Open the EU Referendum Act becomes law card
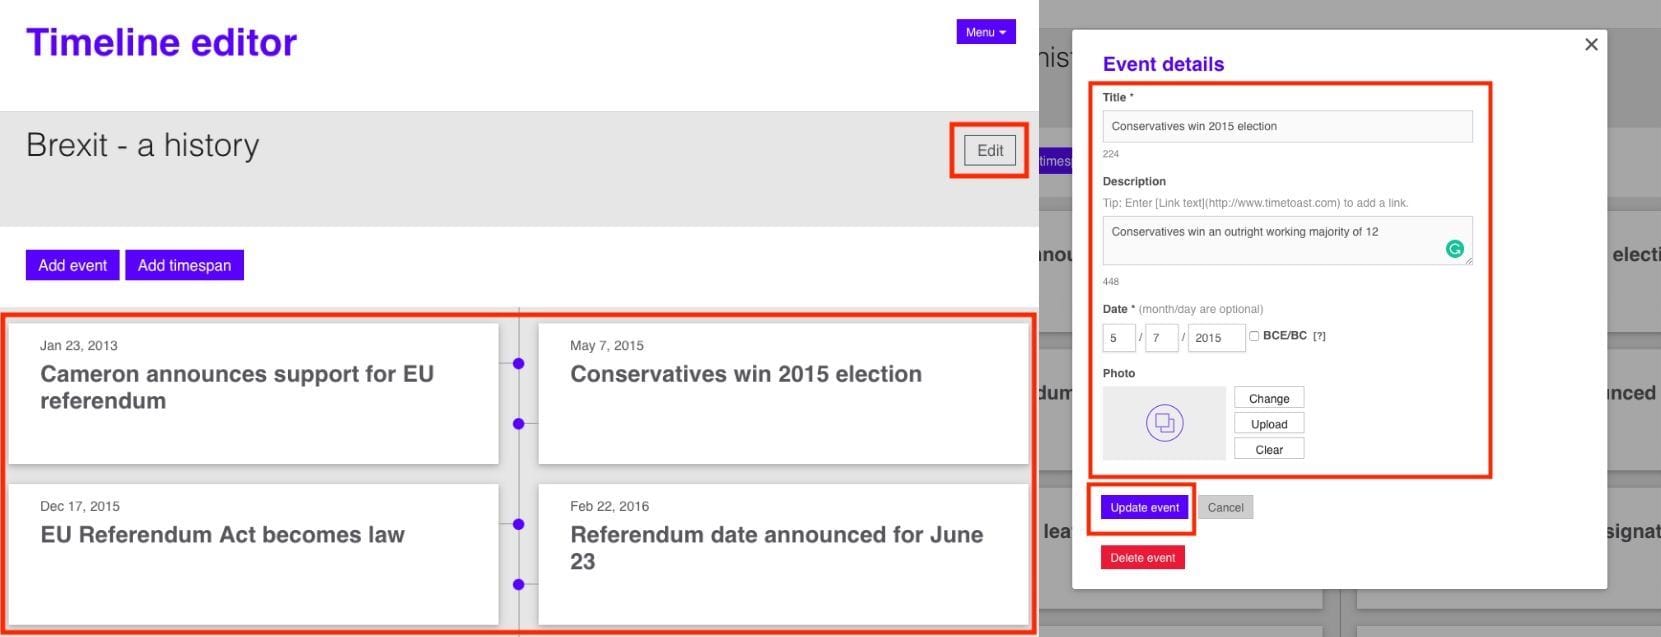1661x637 pixels. [x=253, y=553]
